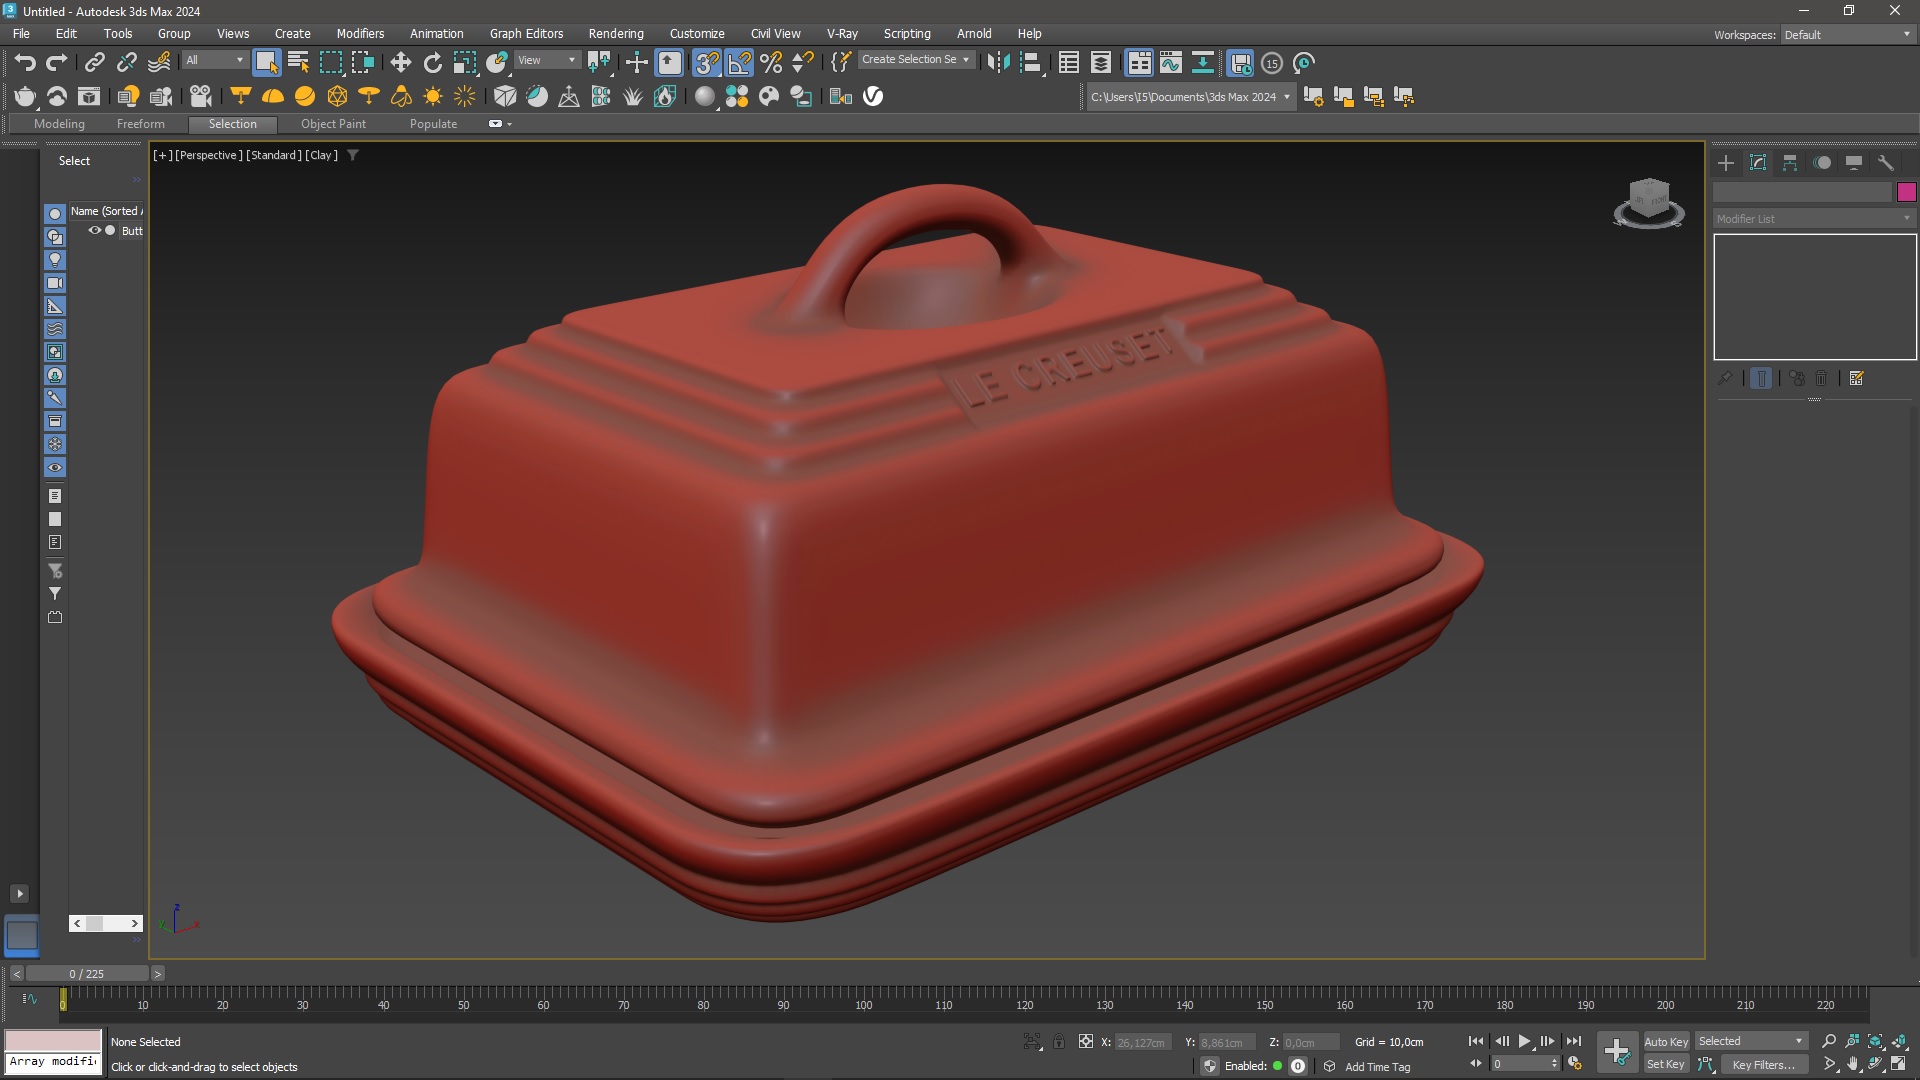This screenshot has width=1920, height=1080.
Task: Open the Scene Explorer toggle icon
Action: pos(1069,63)
